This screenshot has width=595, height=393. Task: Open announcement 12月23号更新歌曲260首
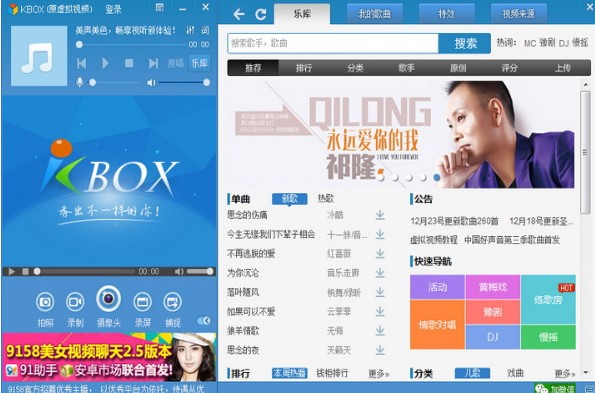pos(454,221)
